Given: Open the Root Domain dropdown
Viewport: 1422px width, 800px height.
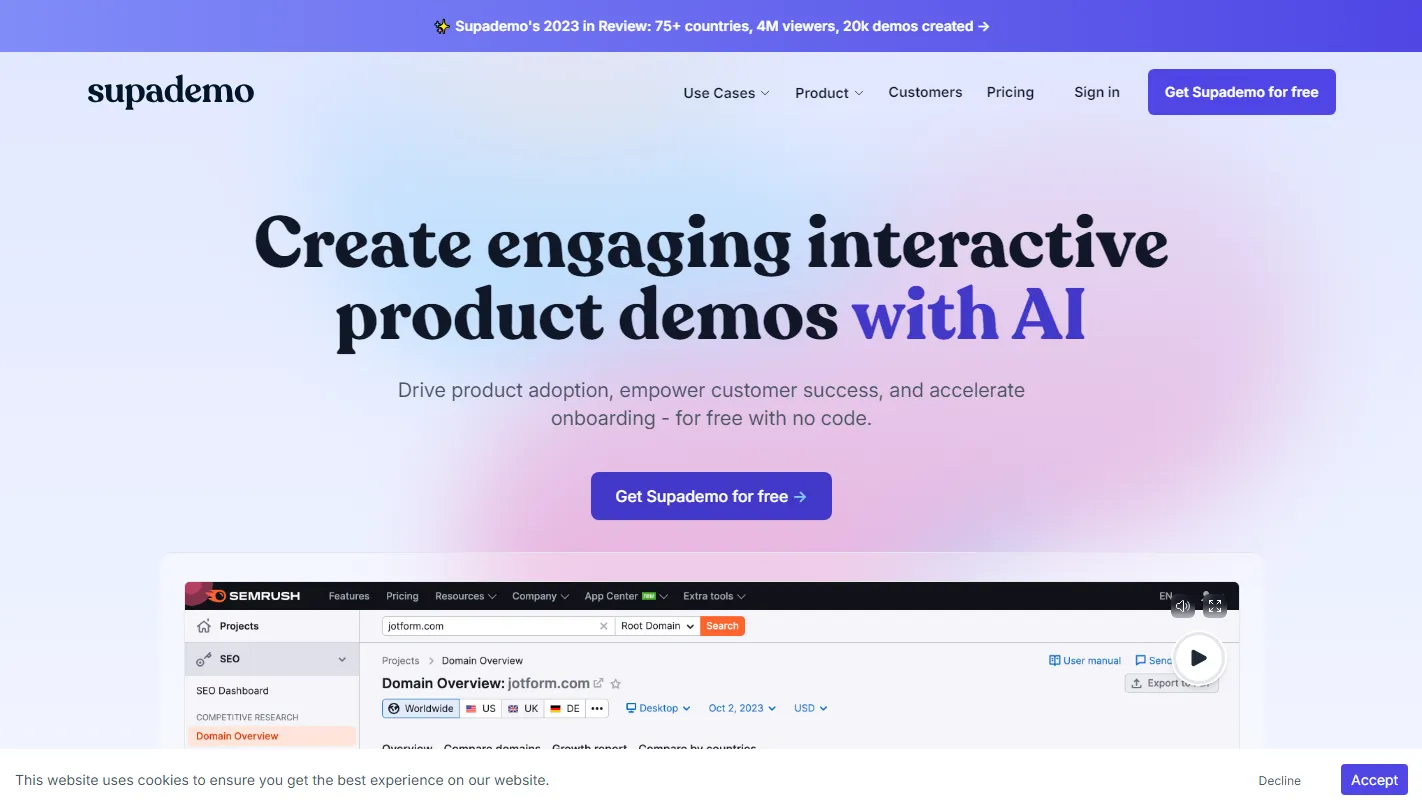Looking at the screenshot, I should 657,625.
